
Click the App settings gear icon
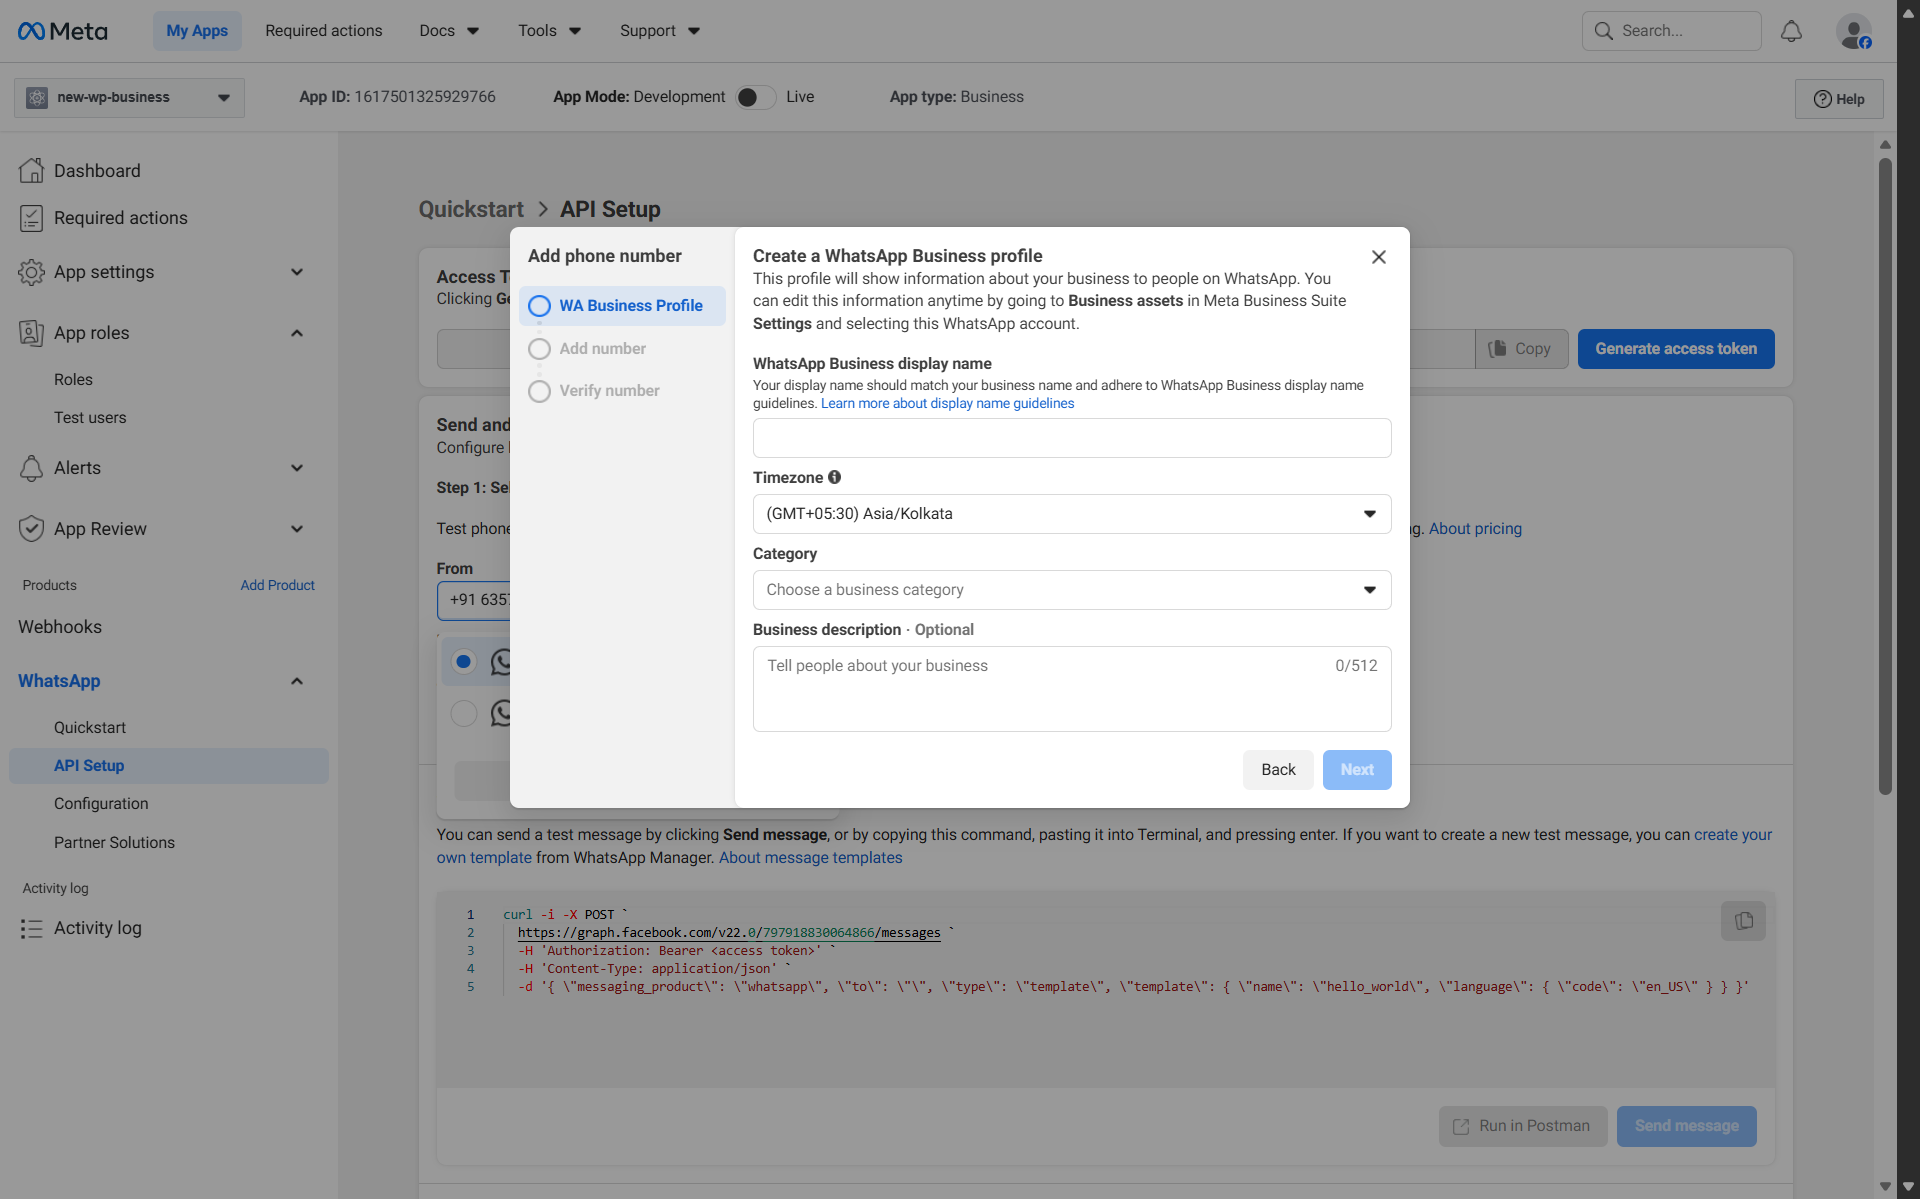(x=31, y=272)
